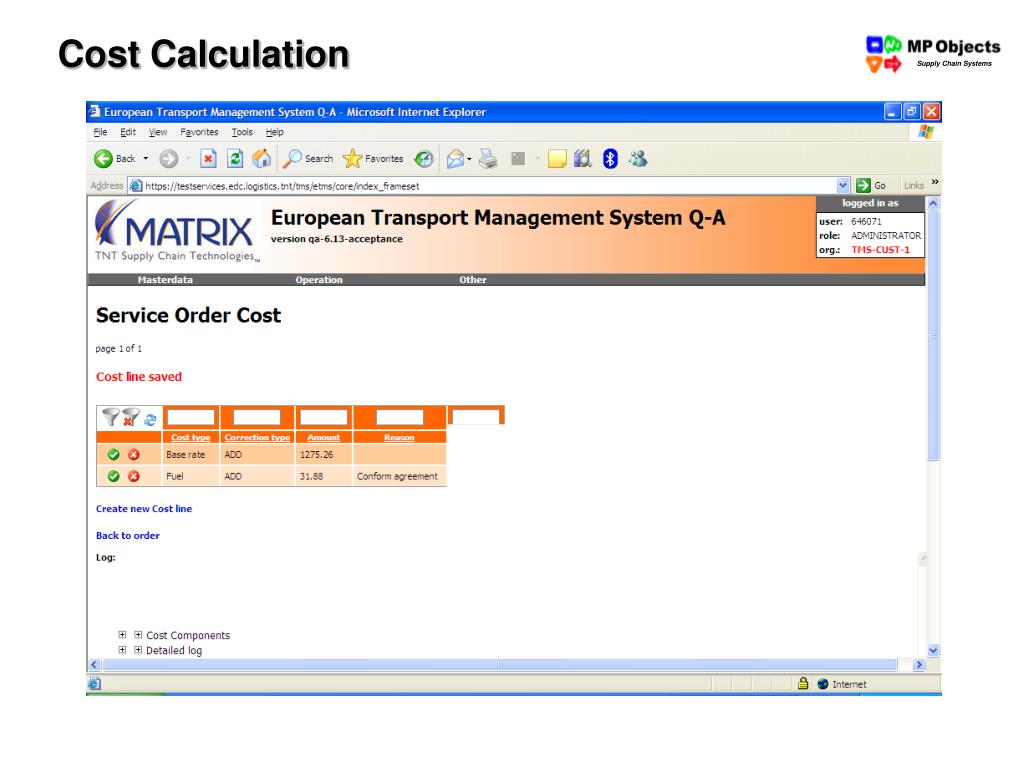The image size is (1024, 768).
Task: Open the Operation navigation menu
Action: click(319, 280)
